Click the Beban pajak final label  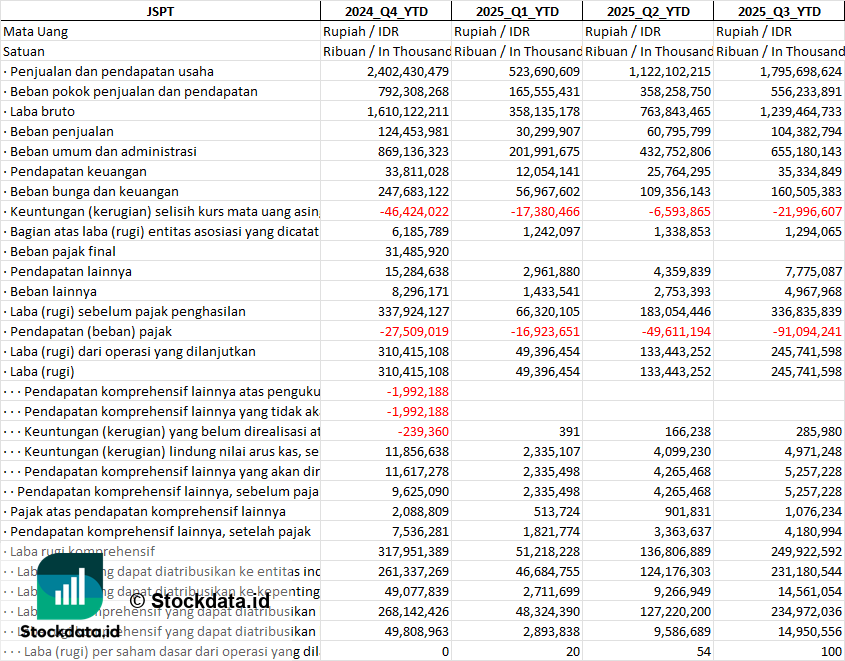pos(63,252)
